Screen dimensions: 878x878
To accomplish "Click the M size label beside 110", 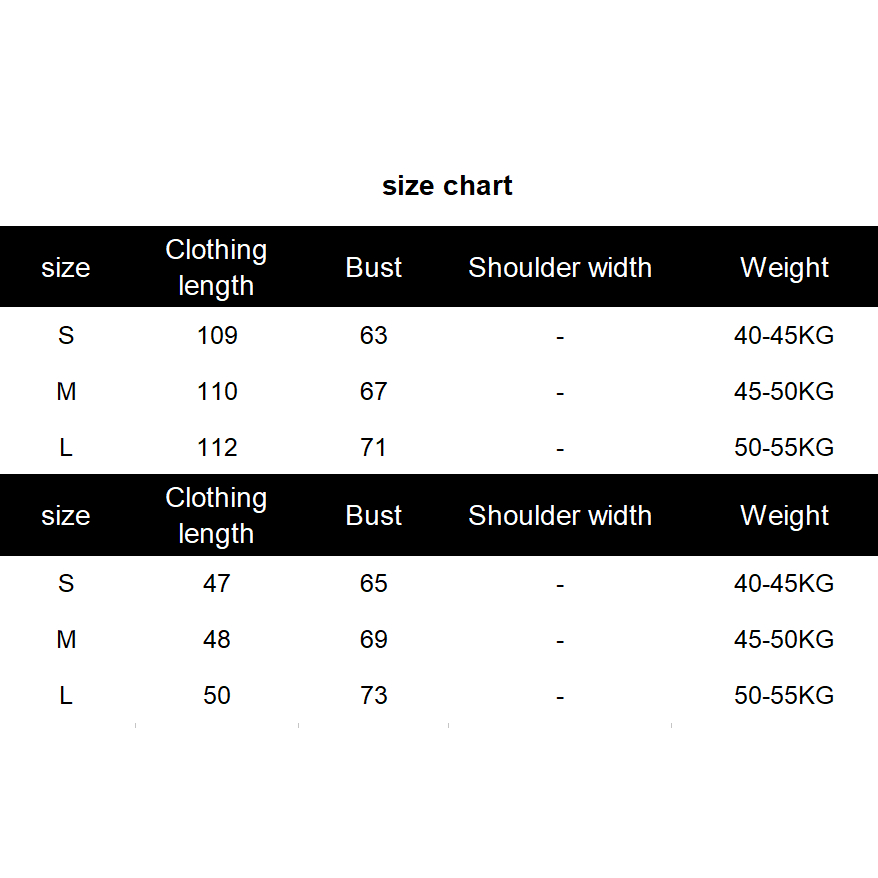I will (66, 391).
